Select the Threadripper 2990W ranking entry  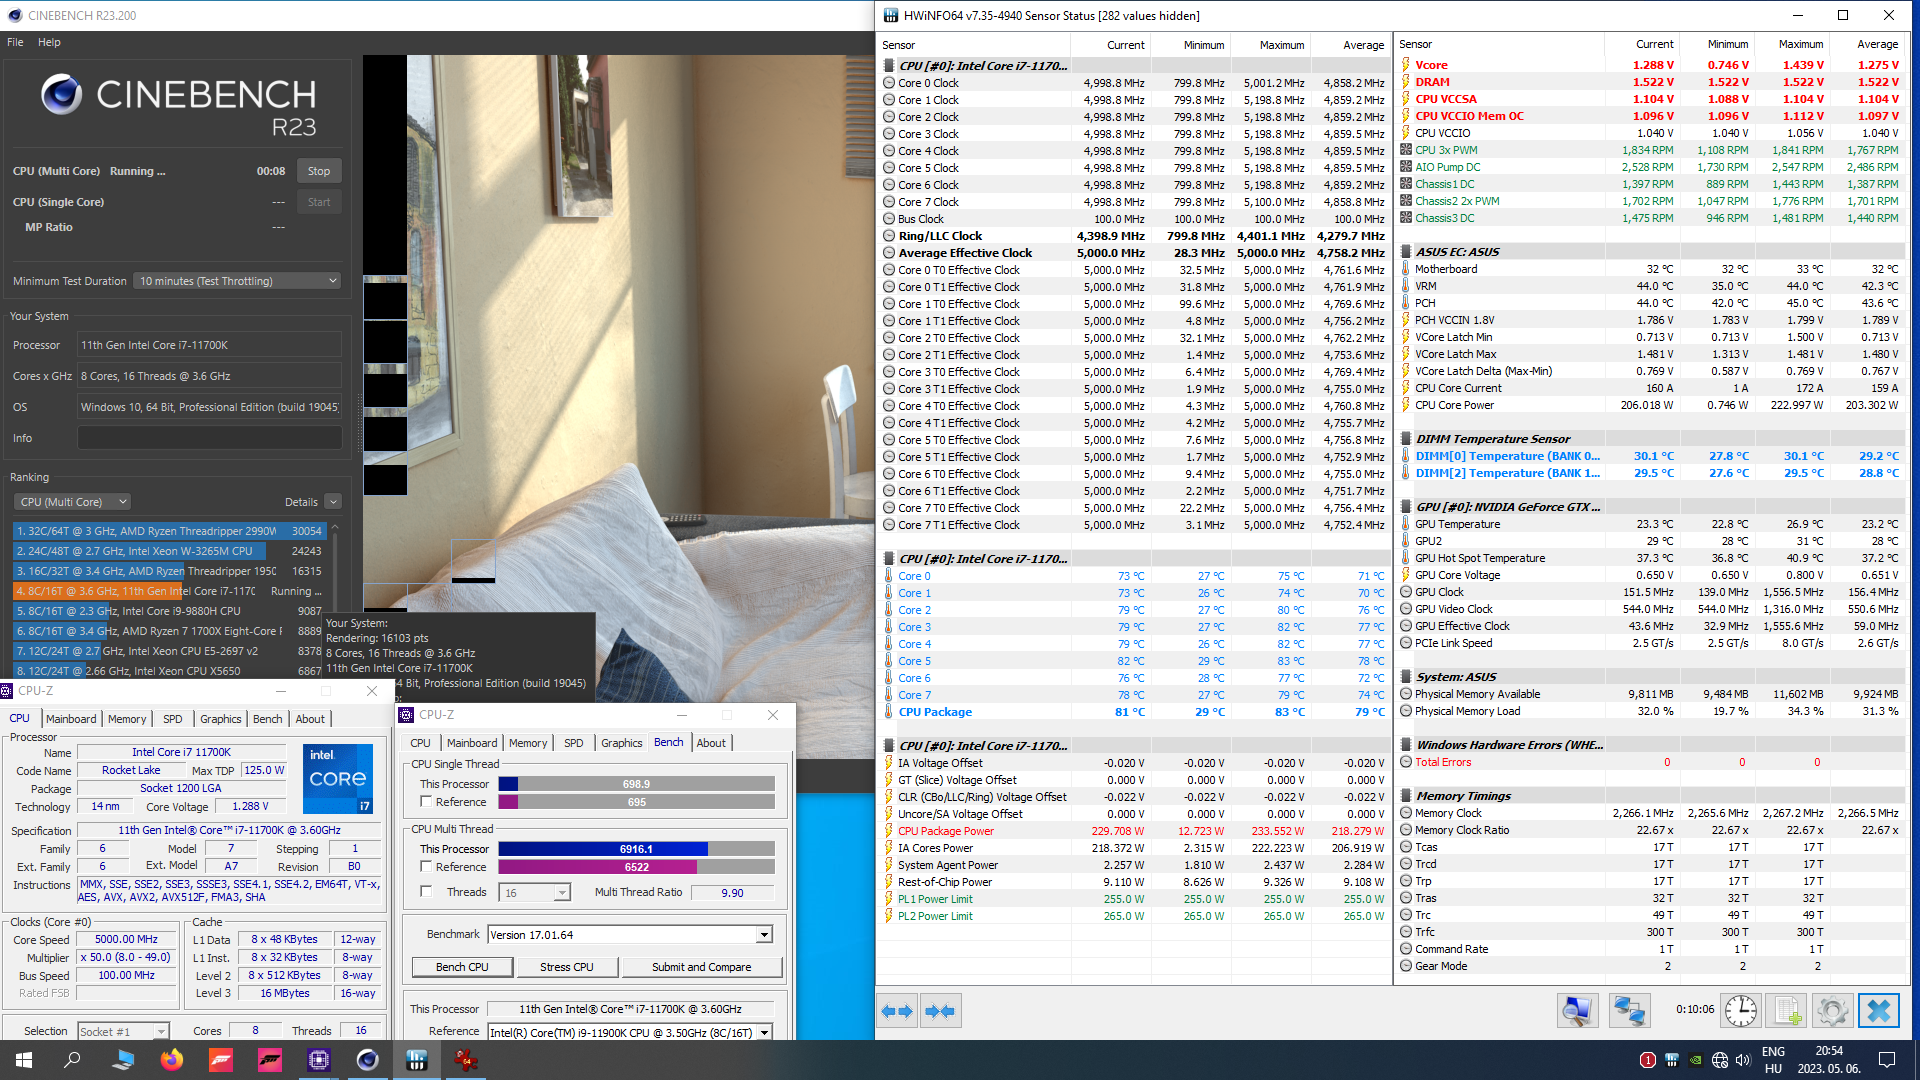[168, 531]
